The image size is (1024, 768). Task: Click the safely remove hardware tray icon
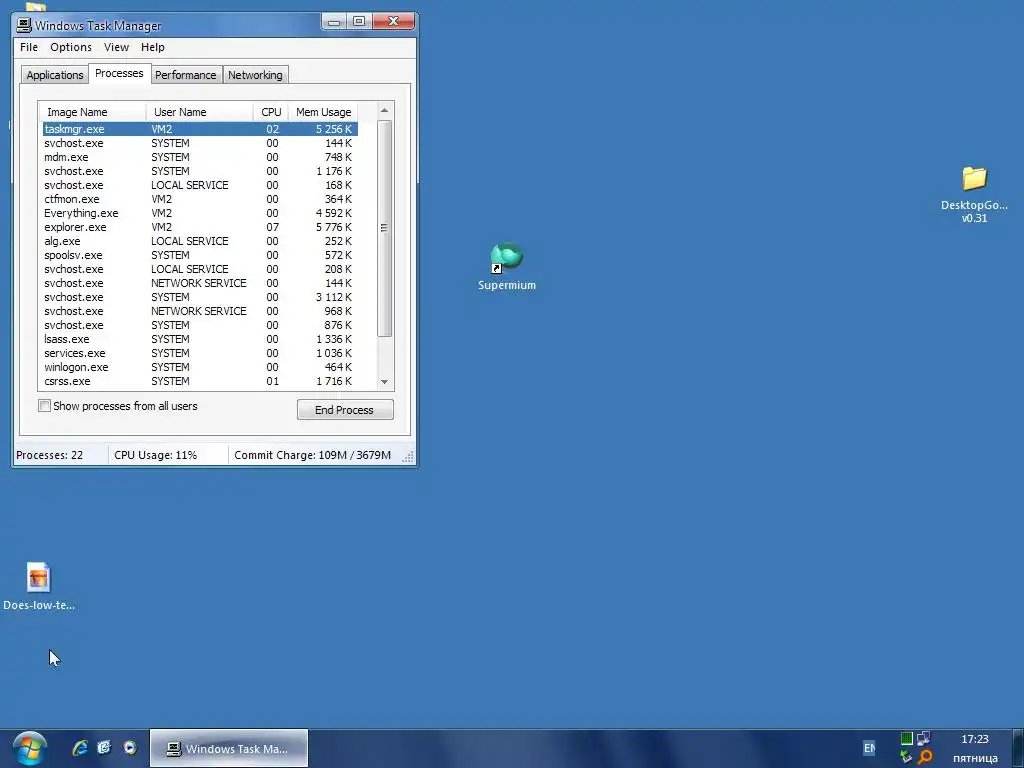tap(906, 757)
